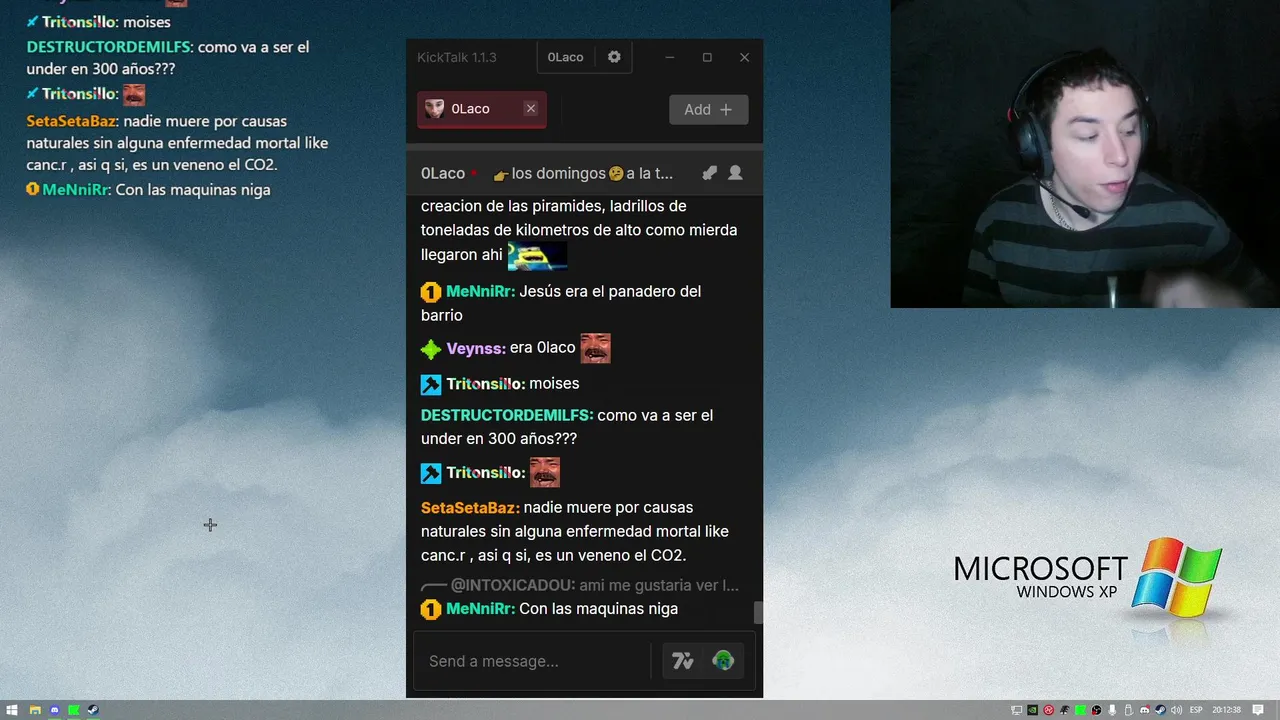This screenshot has width=1280, height=720.
Task: Click overlay chat username DESTRUCTORDEMILFS
Action: (110, 47)
